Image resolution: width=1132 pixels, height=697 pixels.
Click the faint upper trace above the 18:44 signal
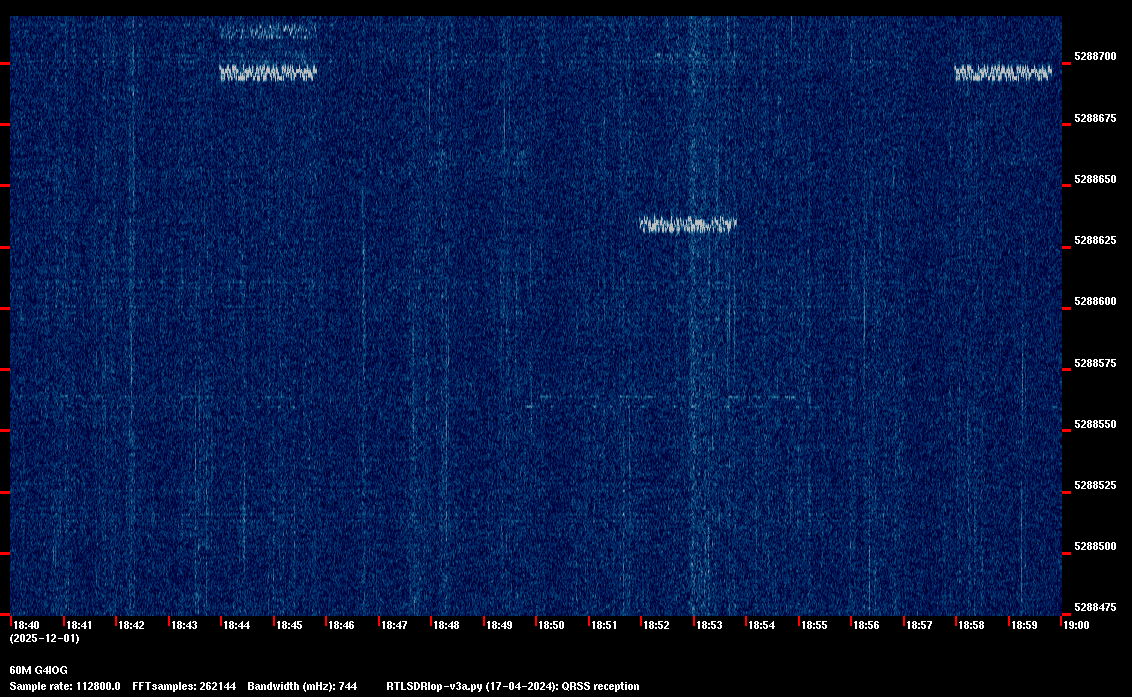click(268, 32)
